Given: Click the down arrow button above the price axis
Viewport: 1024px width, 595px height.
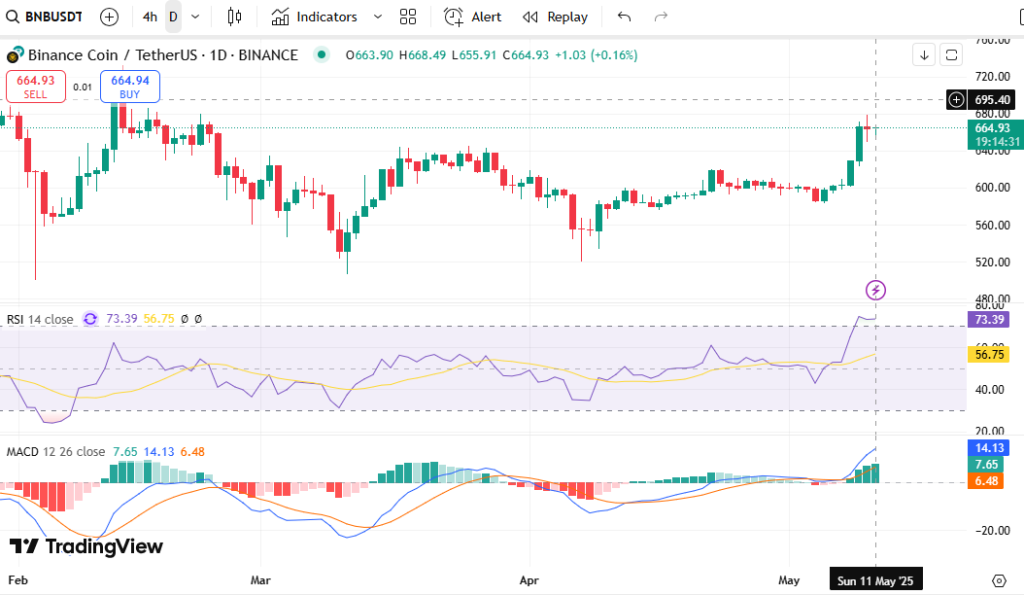Looking at the screenshot, I should [924, 55].
